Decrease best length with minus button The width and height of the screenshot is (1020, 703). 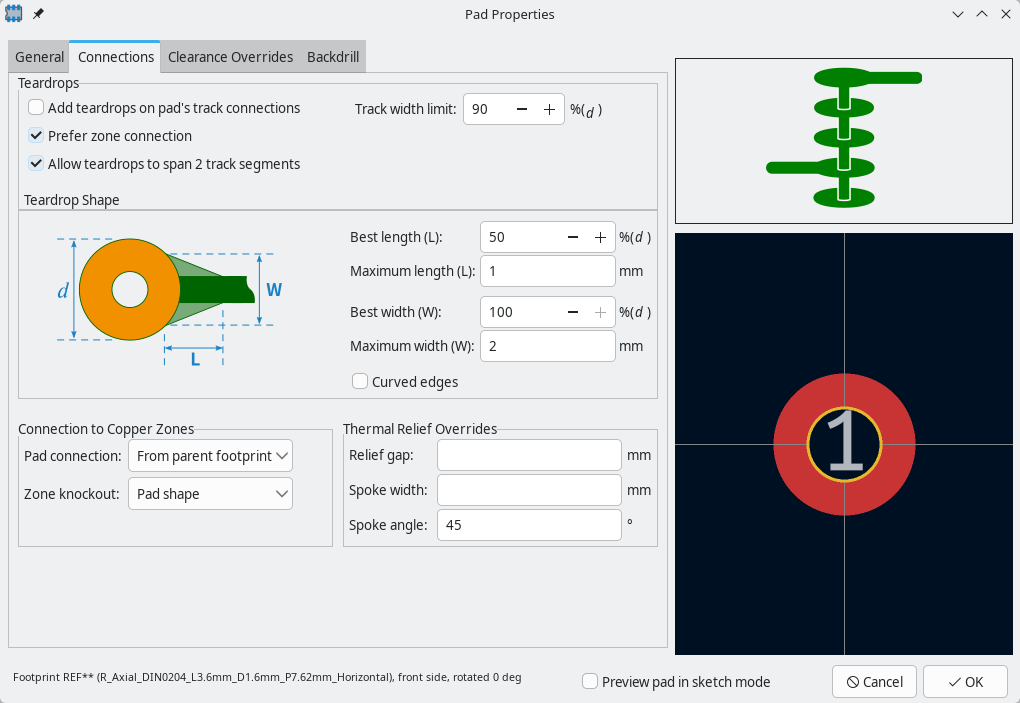click(573, 237)
